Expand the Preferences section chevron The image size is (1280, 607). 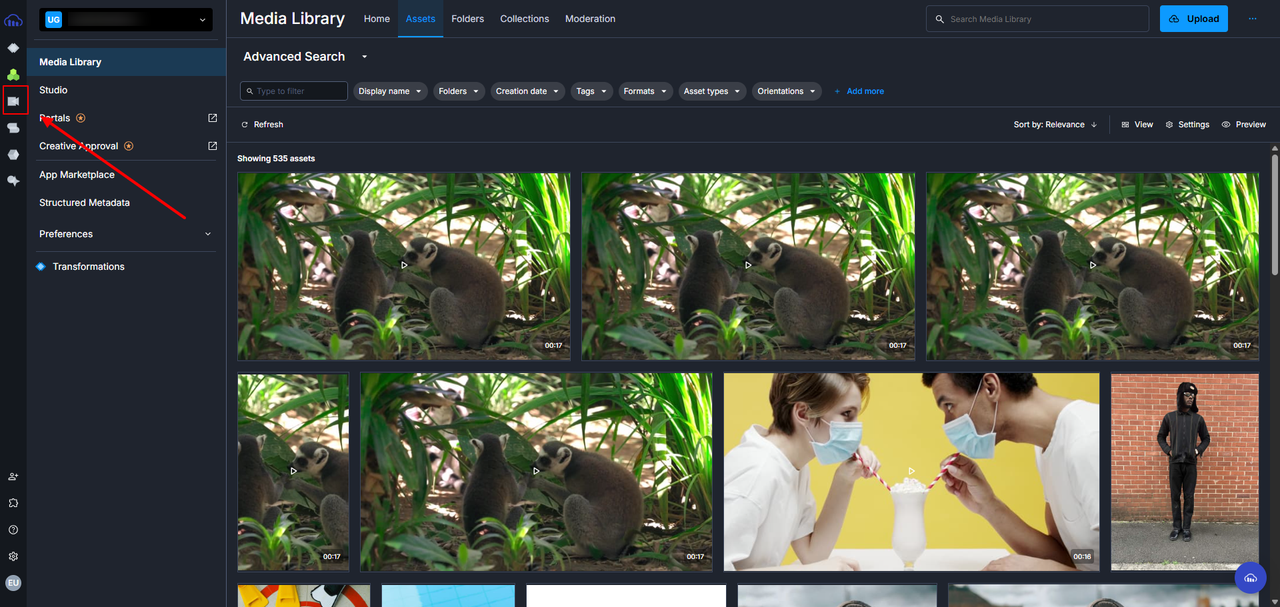point(208,234)
